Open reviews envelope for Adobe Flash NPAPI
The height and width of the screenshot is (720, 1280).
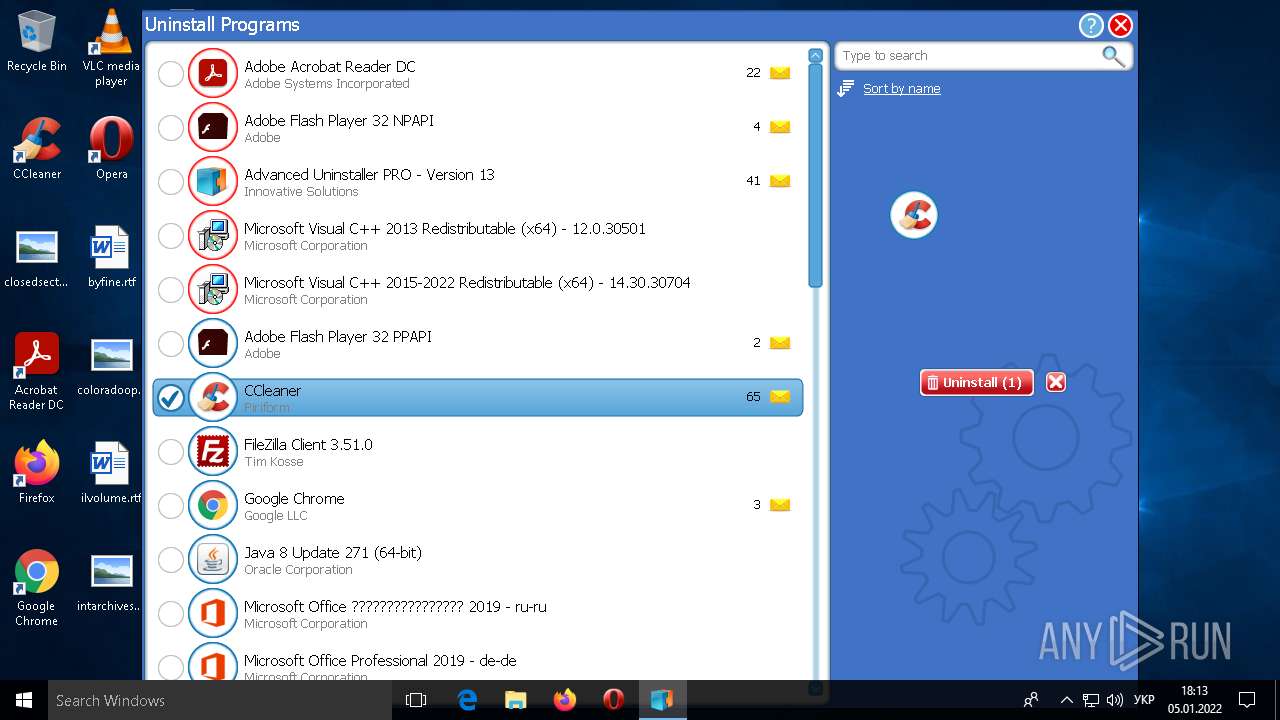point(780,127)
